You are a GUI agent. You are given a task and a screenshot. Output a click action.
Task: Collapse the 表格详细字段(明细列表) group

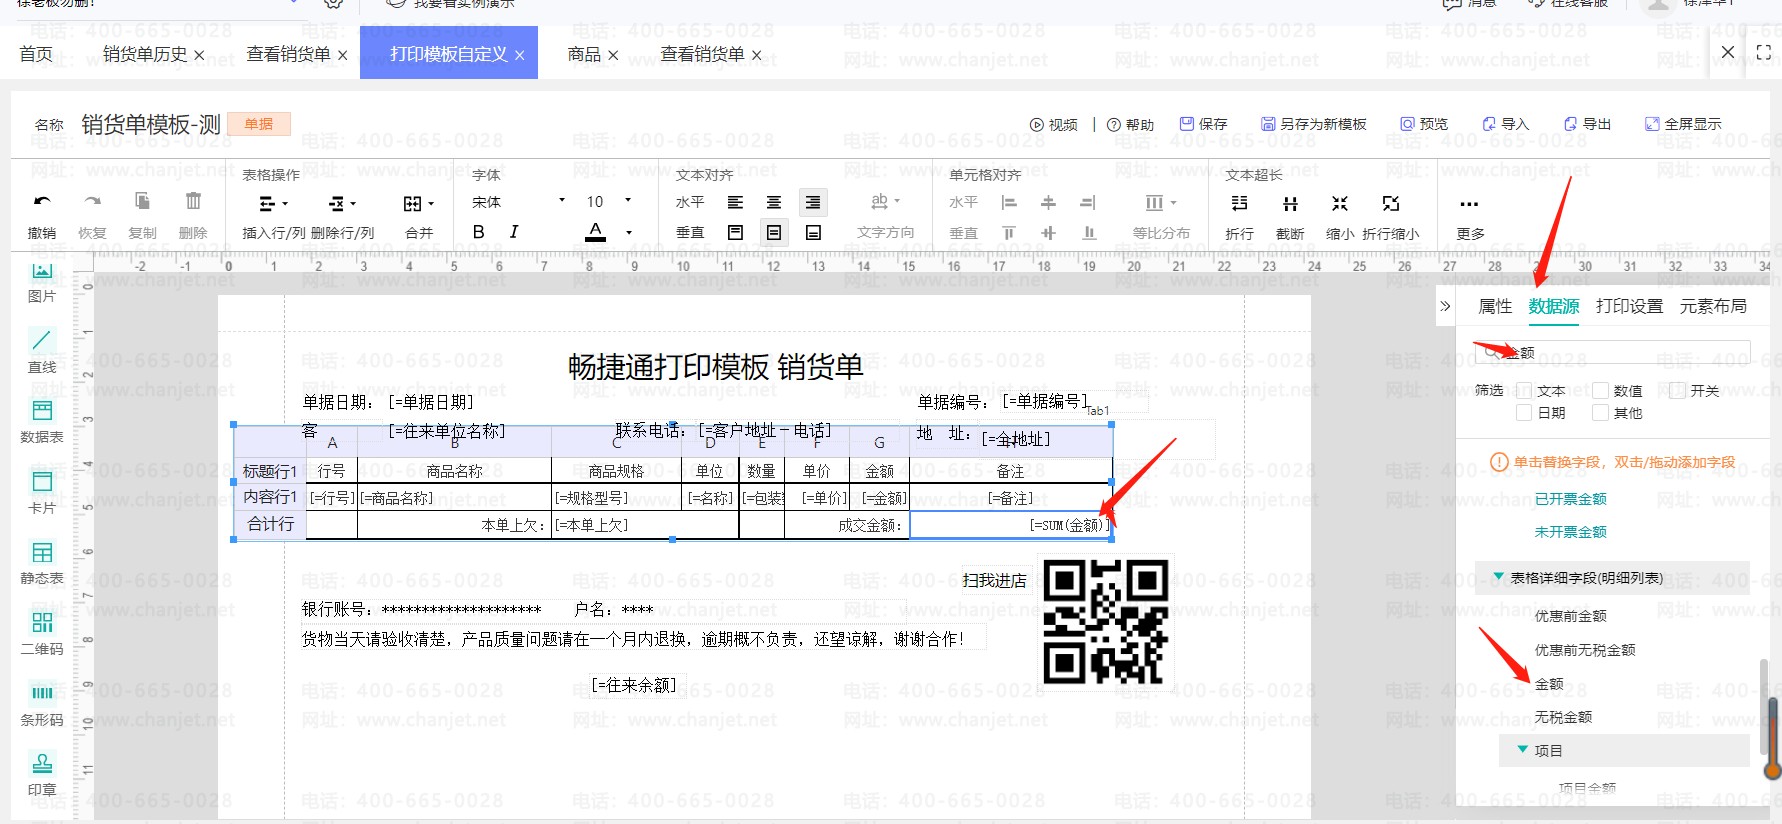(1499, 577)
